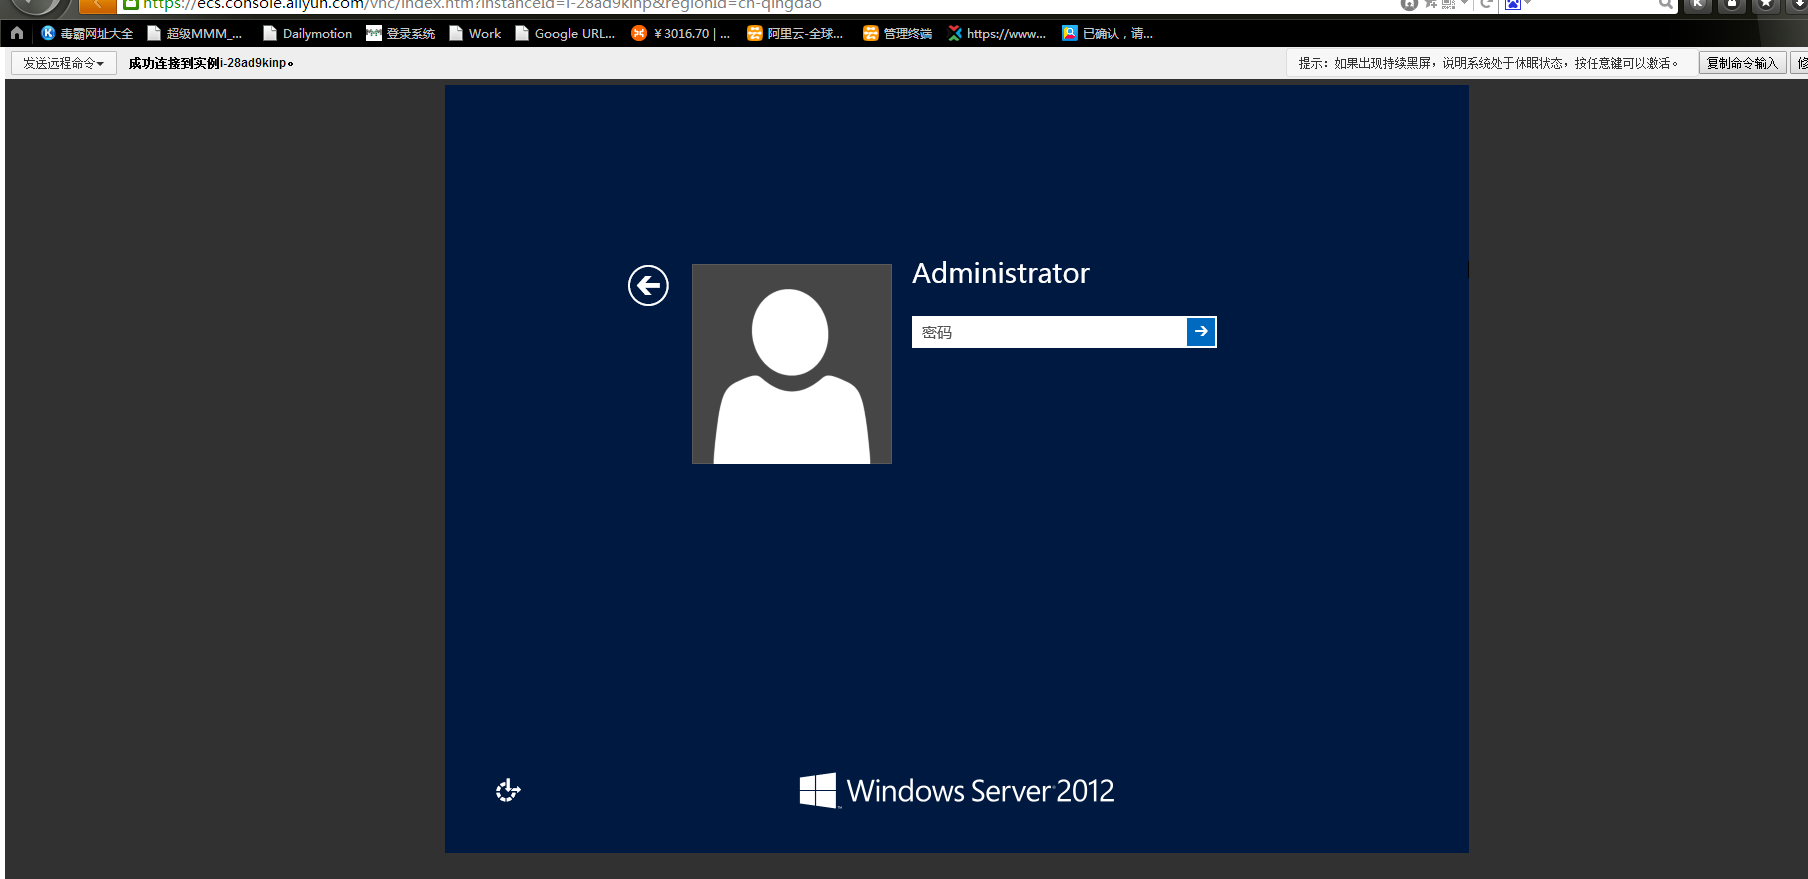Open the 阿里云-全球 bookmark
This screenshot has width=1808, height=879.
pos(795,33)
